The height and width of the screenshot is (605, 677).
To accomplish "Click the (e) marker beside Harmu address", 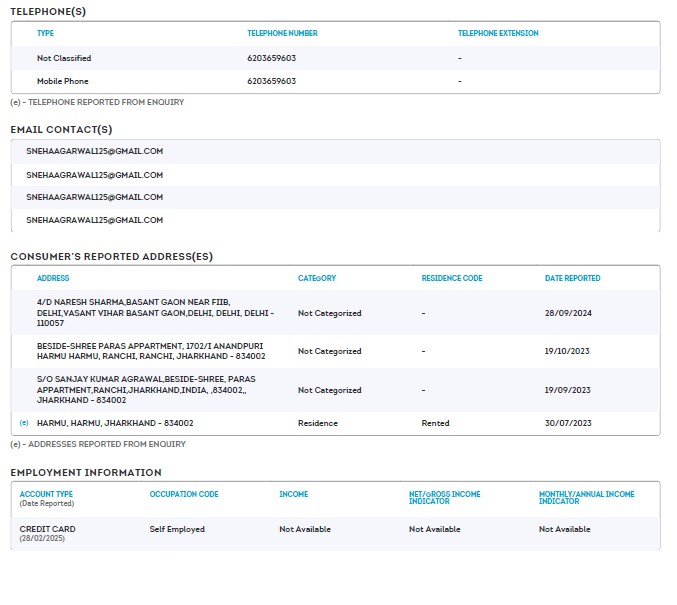I will click(x=24, y=423).
